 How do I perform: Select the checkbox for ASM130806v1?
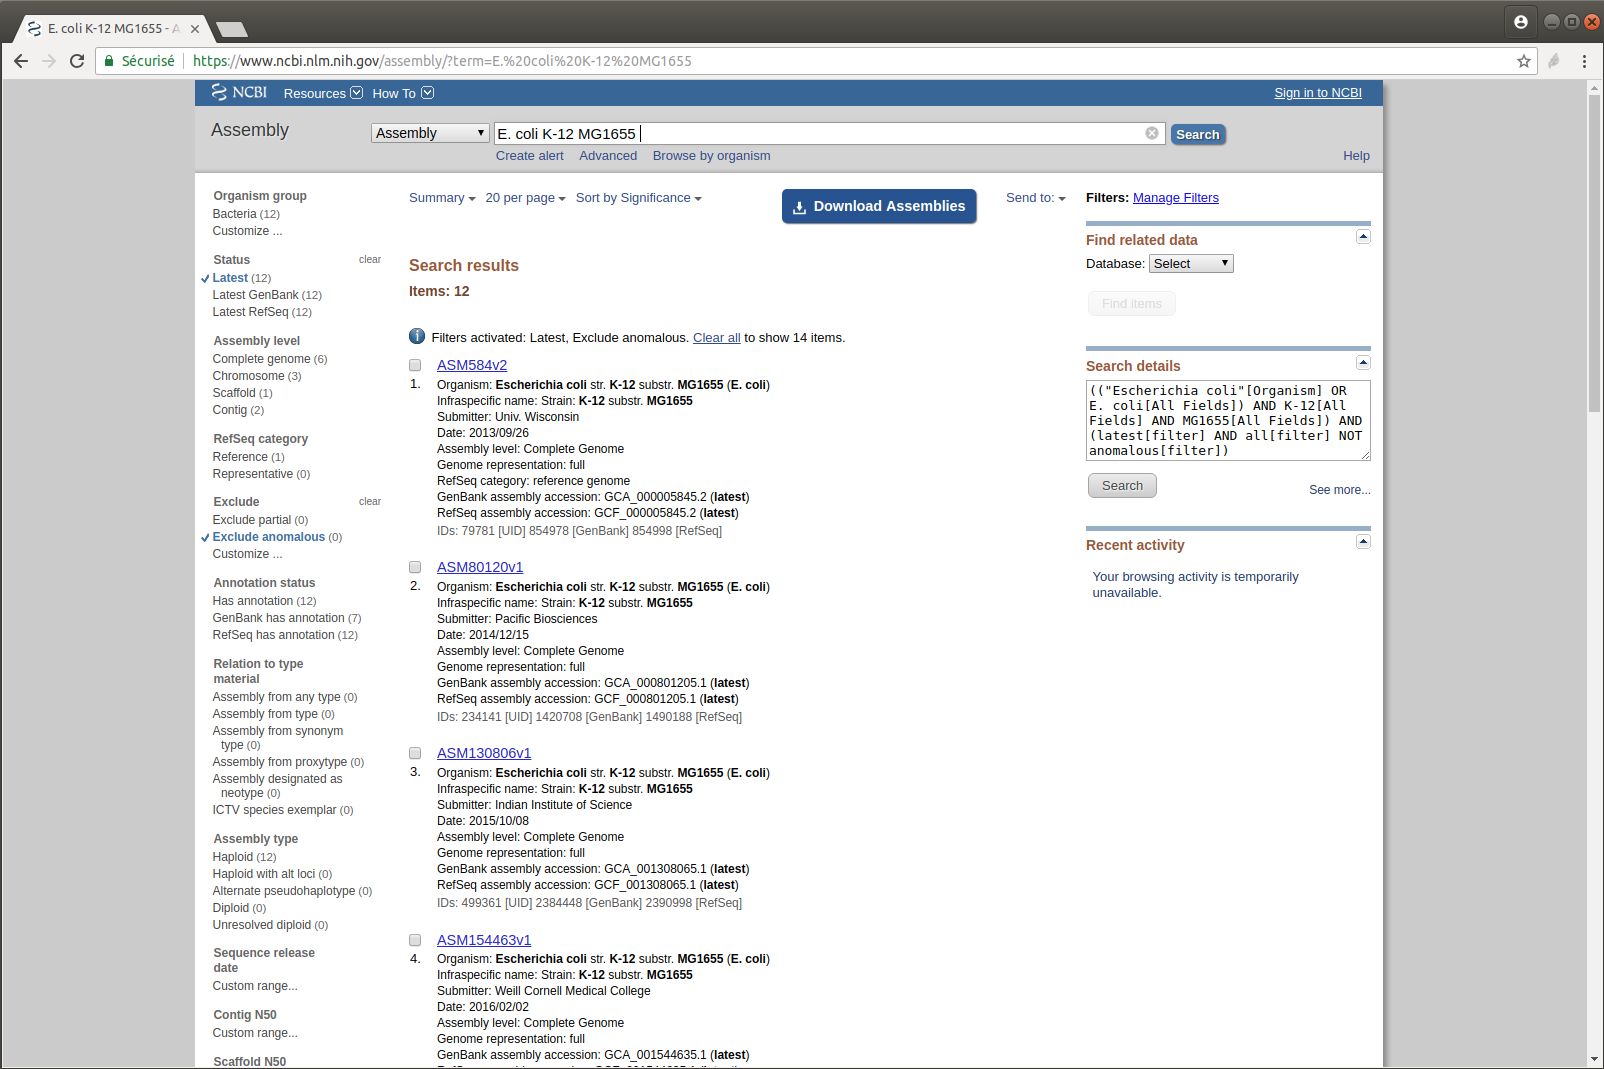[x=415, y=753]
